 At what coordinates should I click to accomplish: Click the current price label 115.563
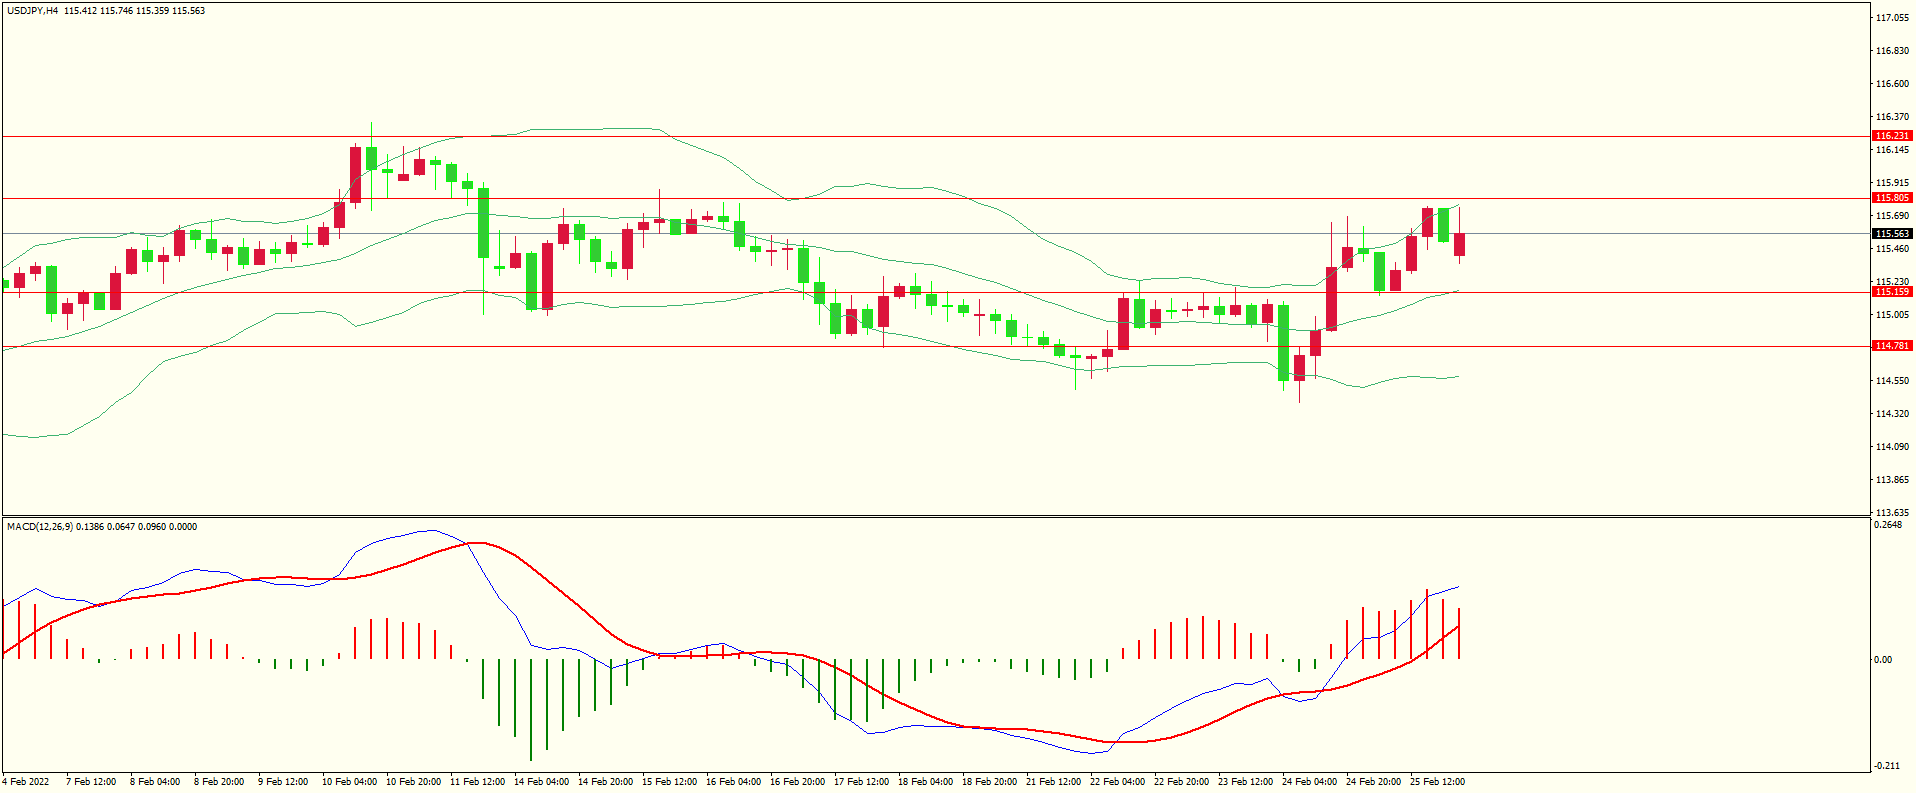point(1892,234)
